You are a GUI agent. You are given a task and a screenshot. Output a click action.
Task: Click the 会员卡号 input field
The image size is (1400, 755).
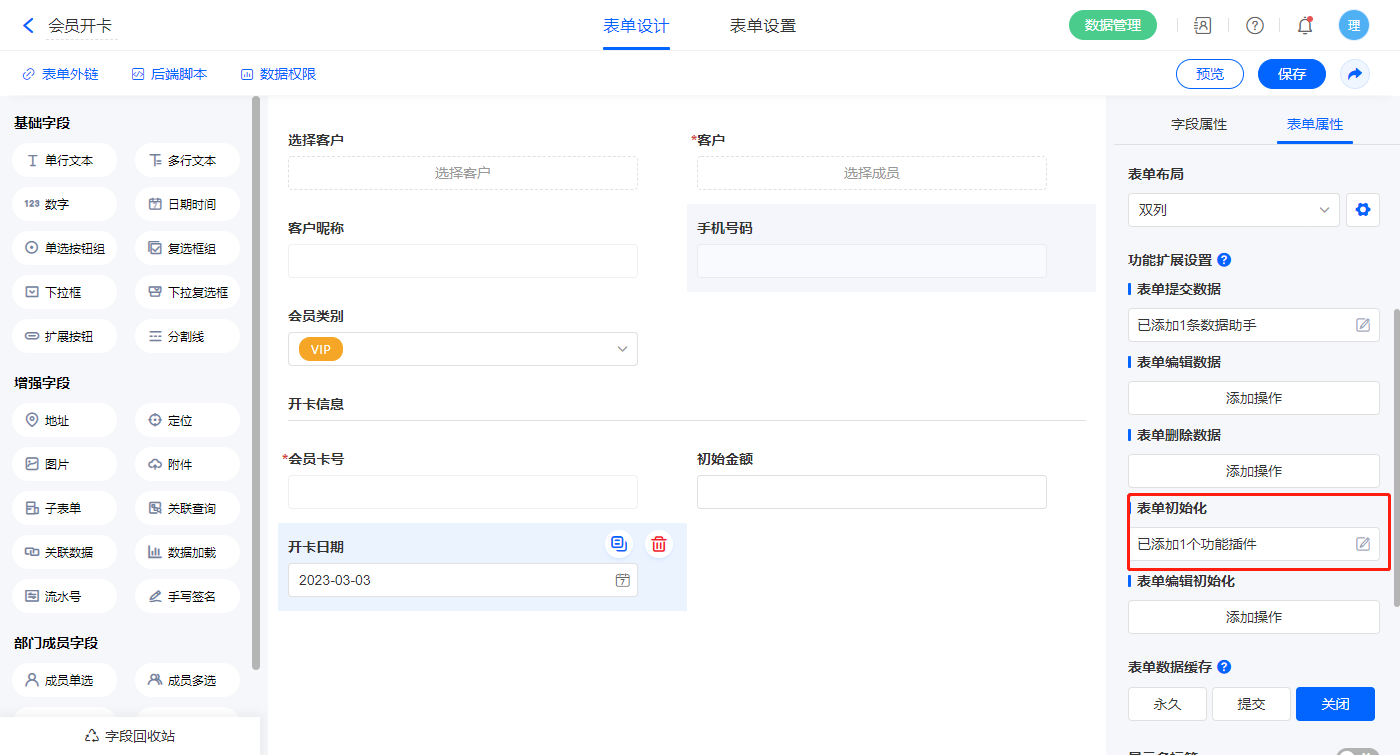(x=462, y=492)
